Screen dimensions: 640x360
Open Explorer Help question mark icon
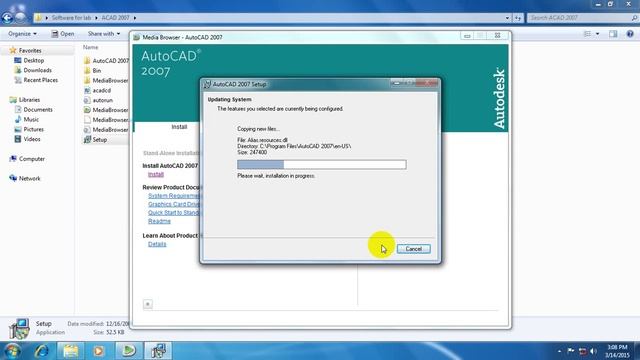pyautogui.click(x=630, y=34)
